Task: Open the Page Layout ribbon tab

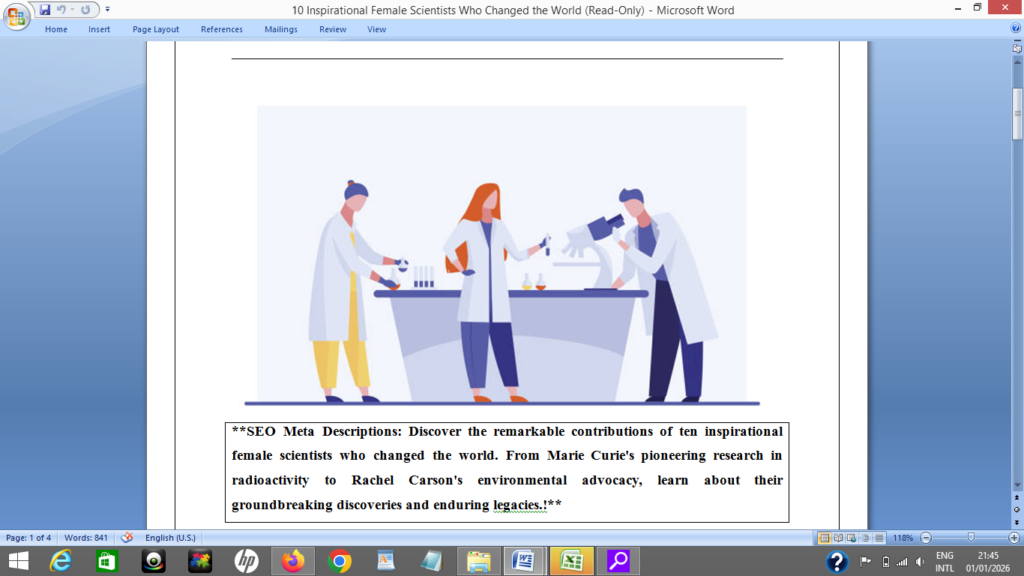Action: click(x=155, y=29)
